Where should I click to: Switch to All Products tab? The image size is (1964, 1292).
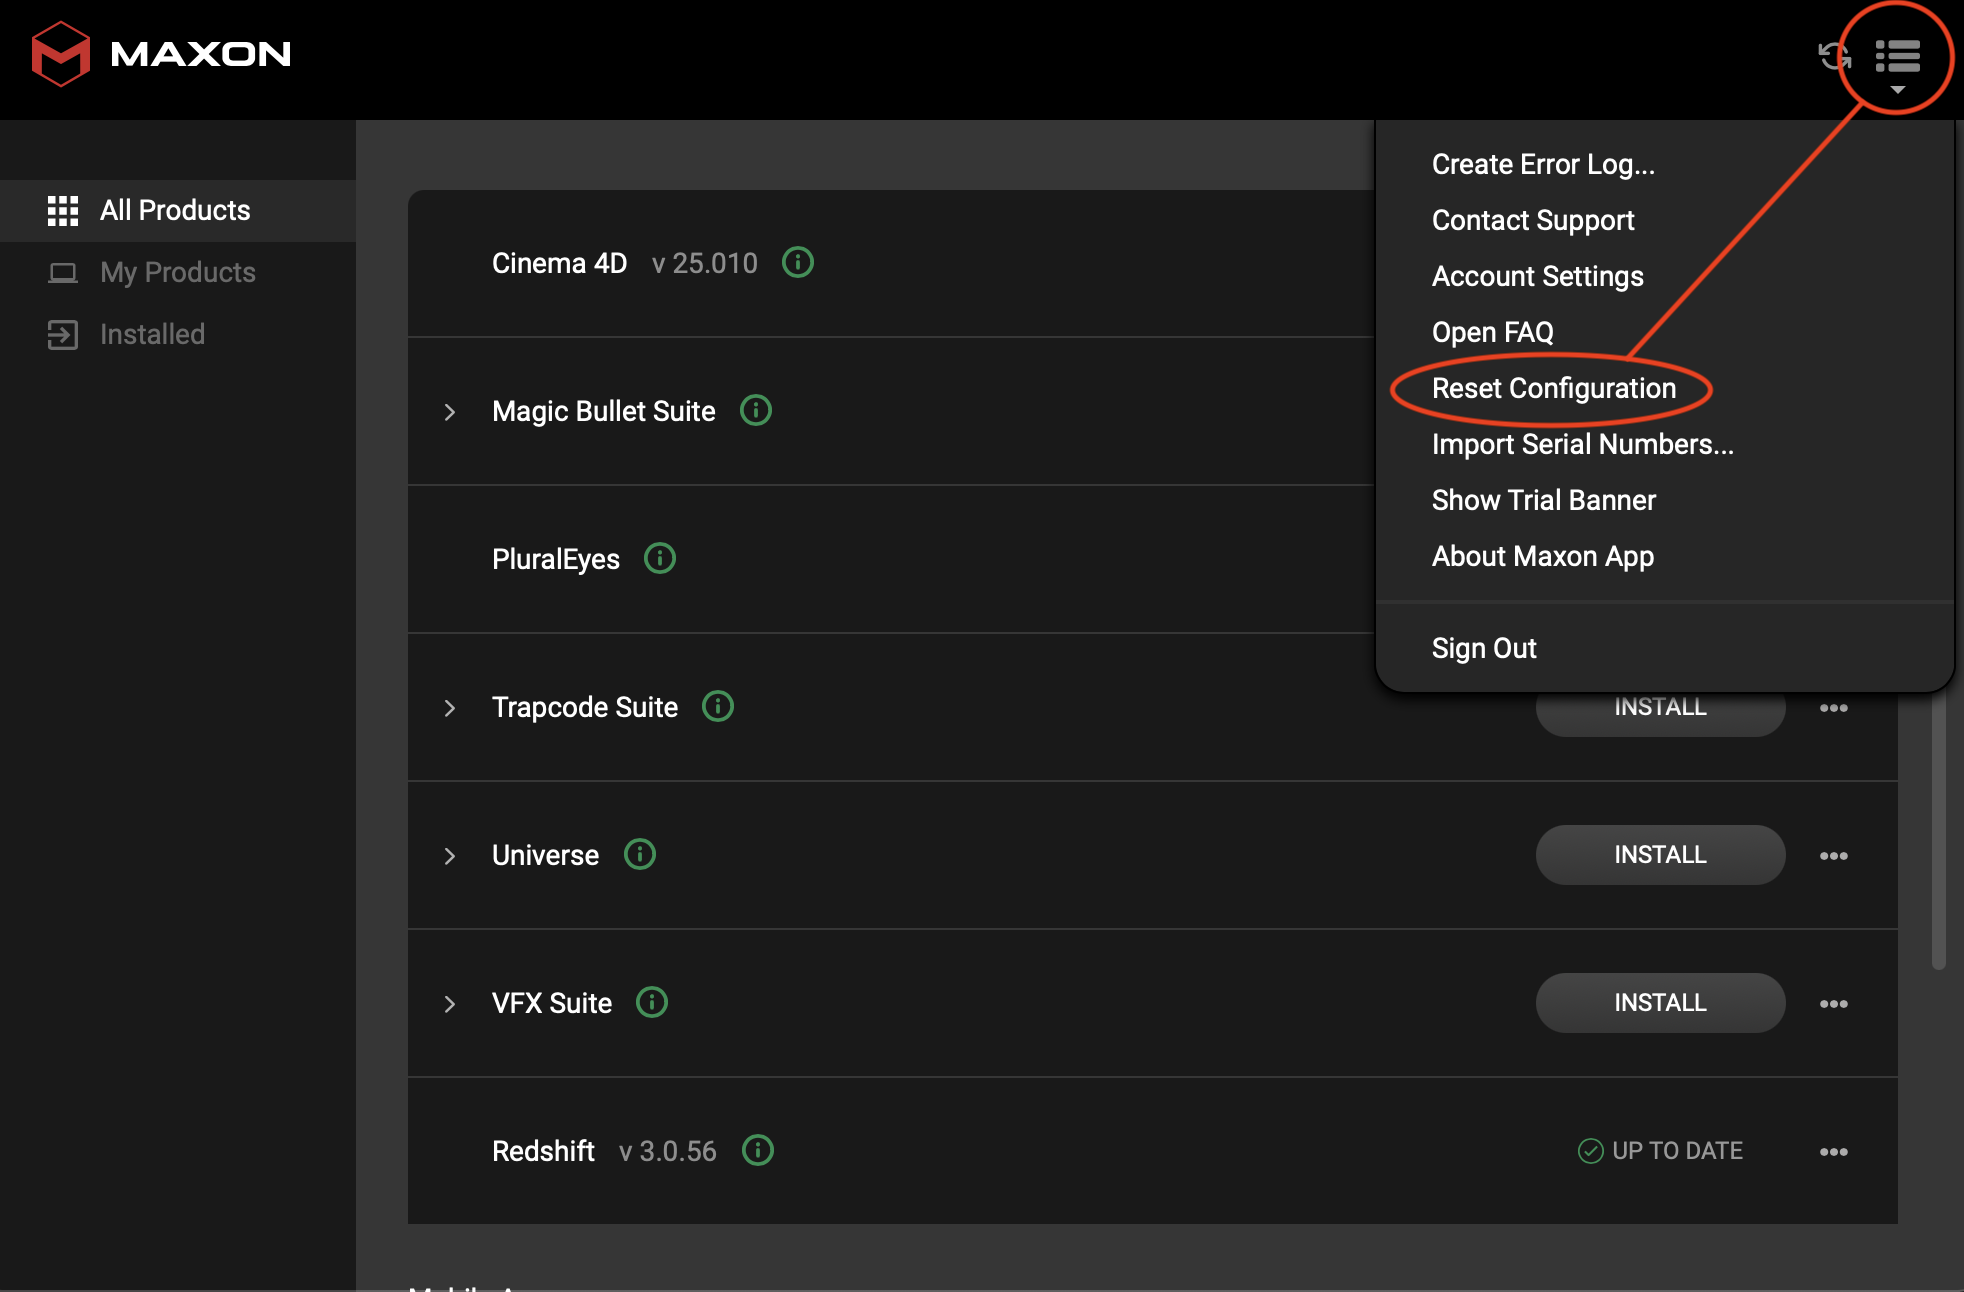pos(178,211)
